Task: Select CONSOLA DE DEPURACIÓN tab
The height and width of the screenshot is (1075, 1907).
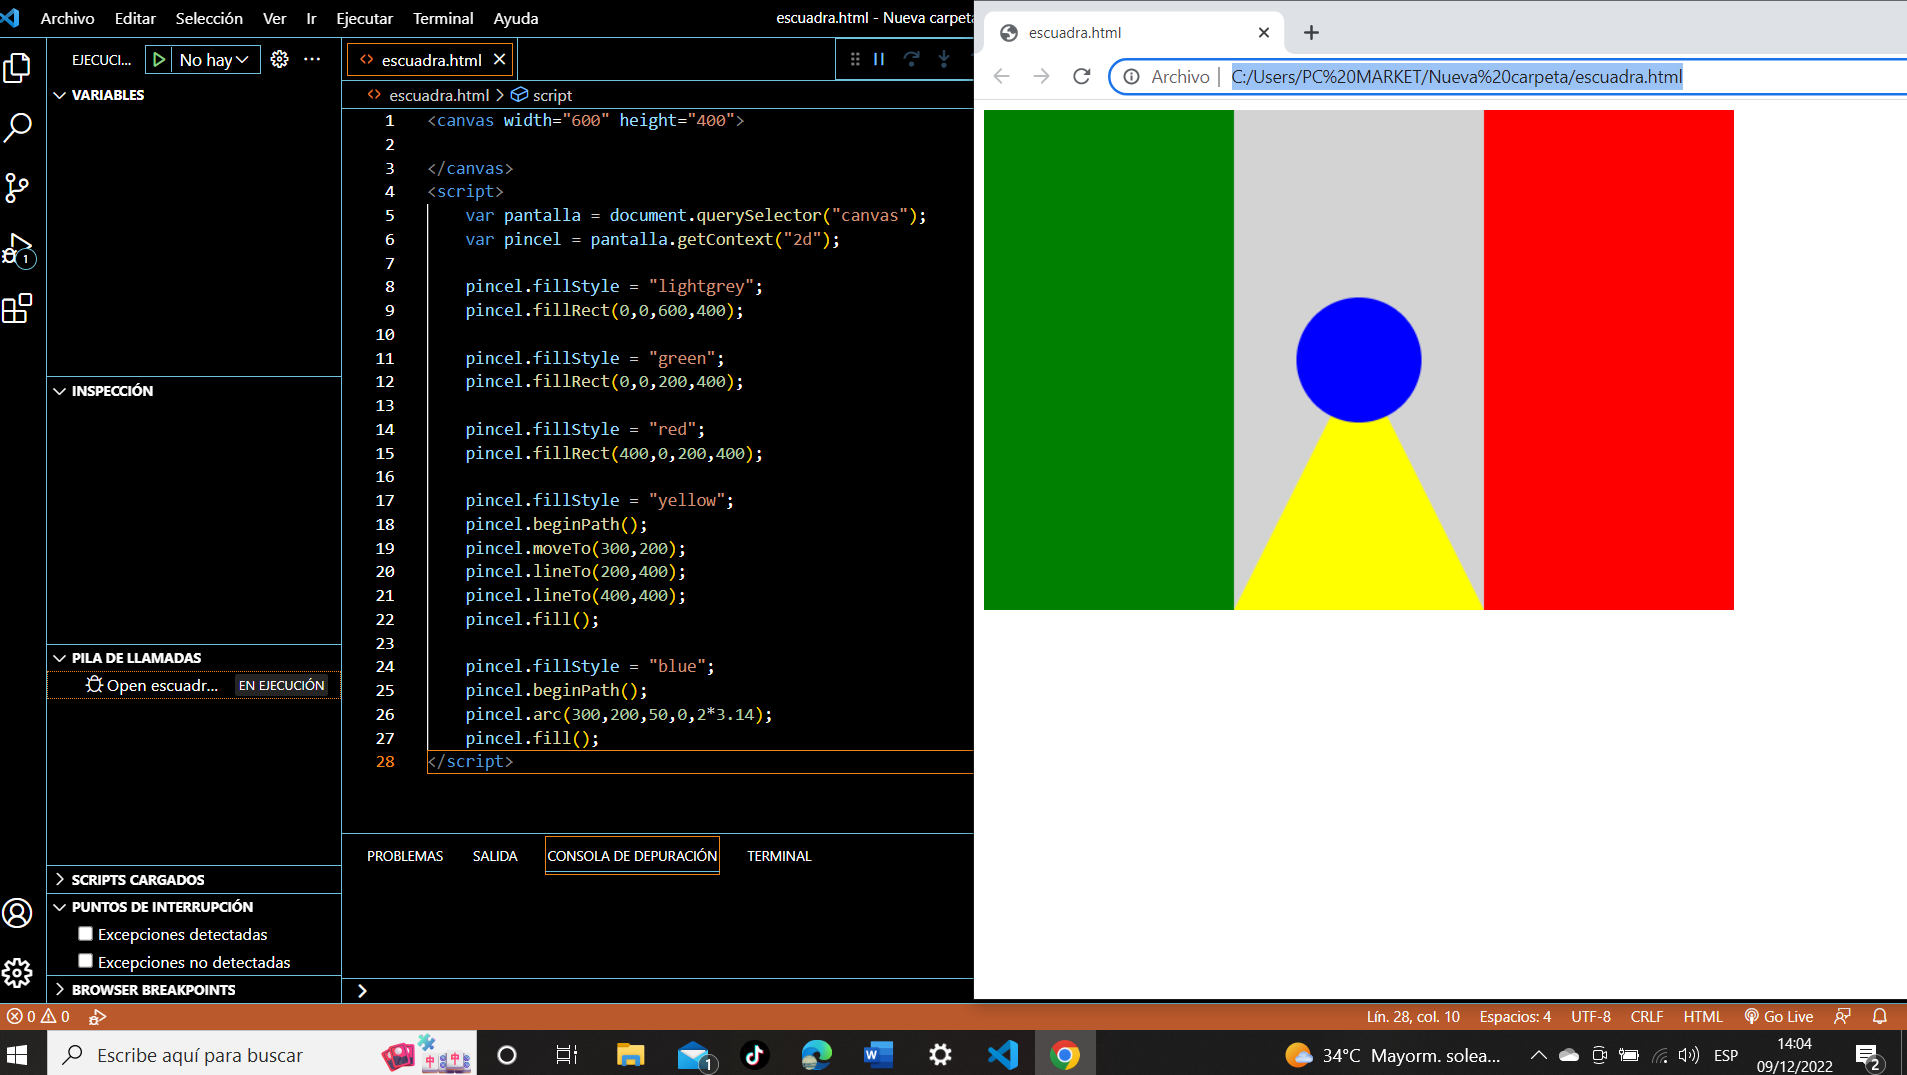Action: 632,856
